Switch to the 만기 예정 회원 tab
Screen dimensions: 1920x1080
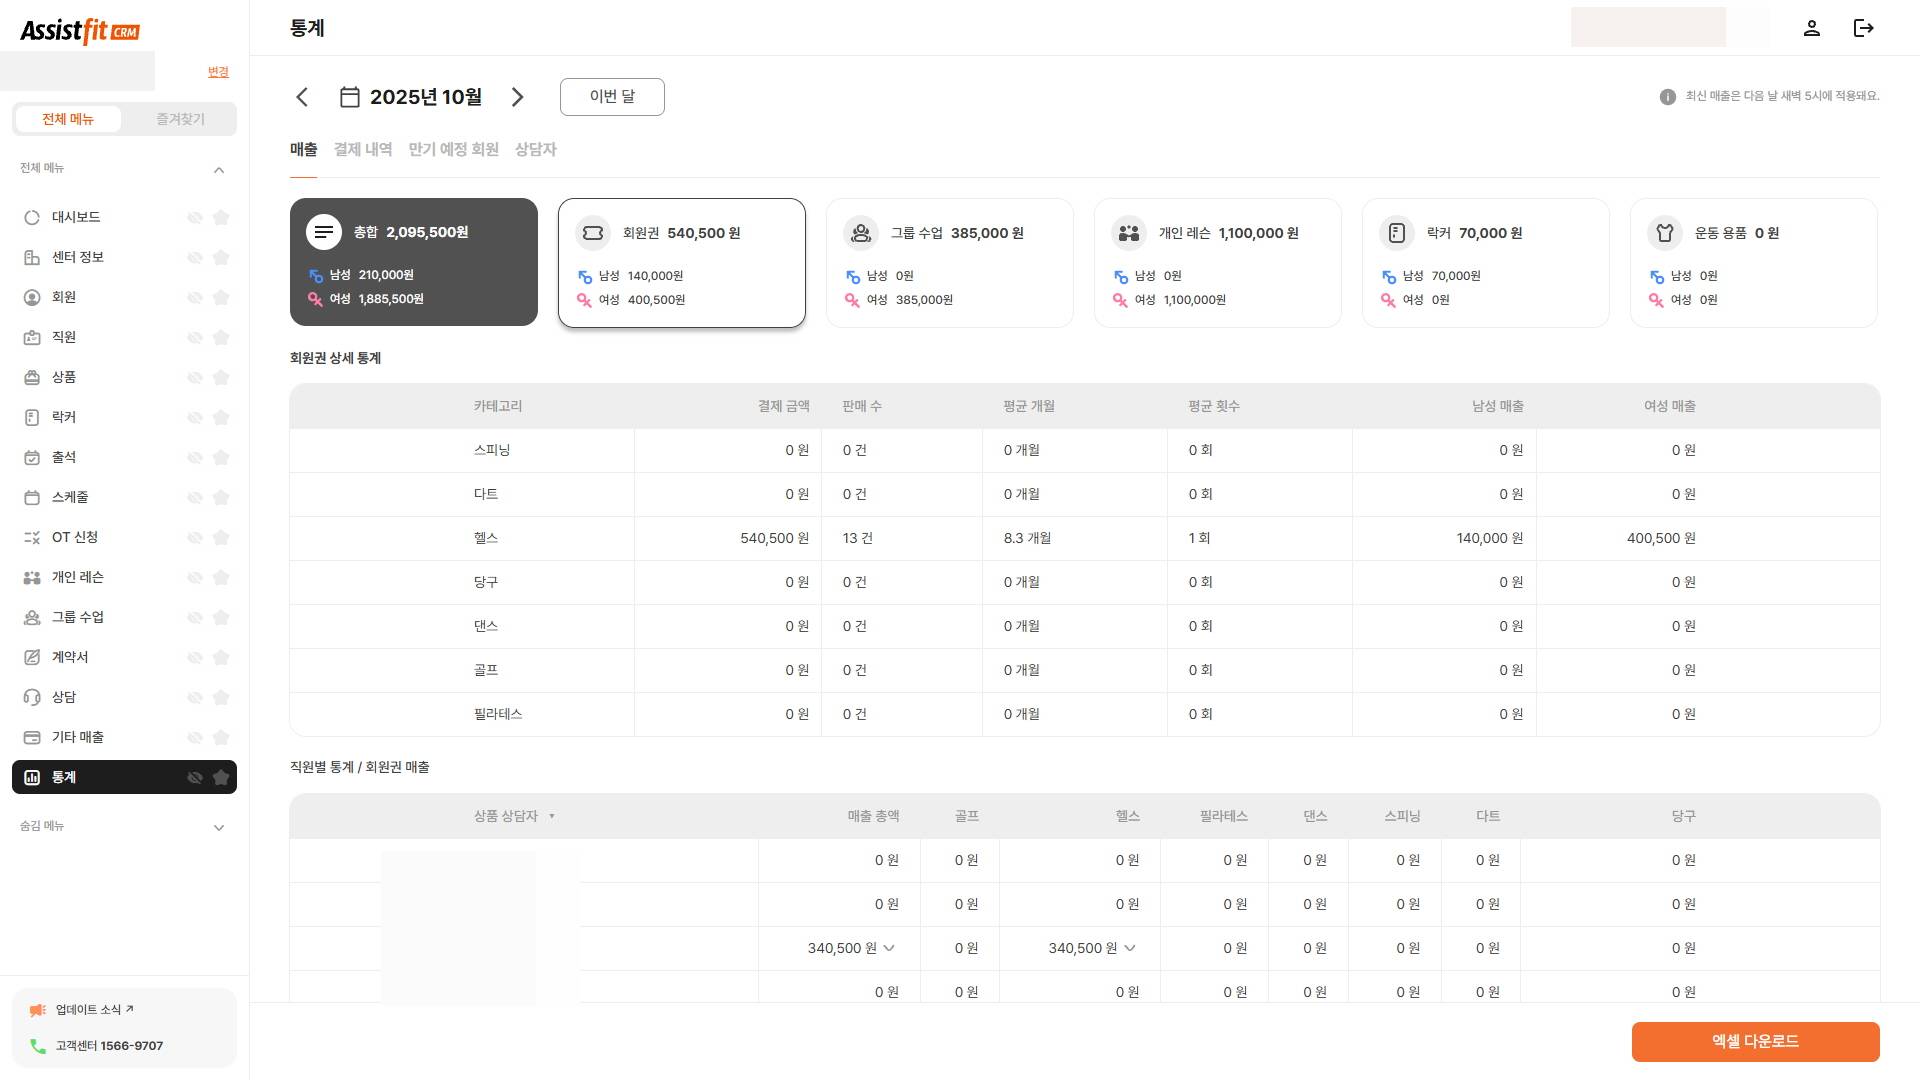point(453,149)
